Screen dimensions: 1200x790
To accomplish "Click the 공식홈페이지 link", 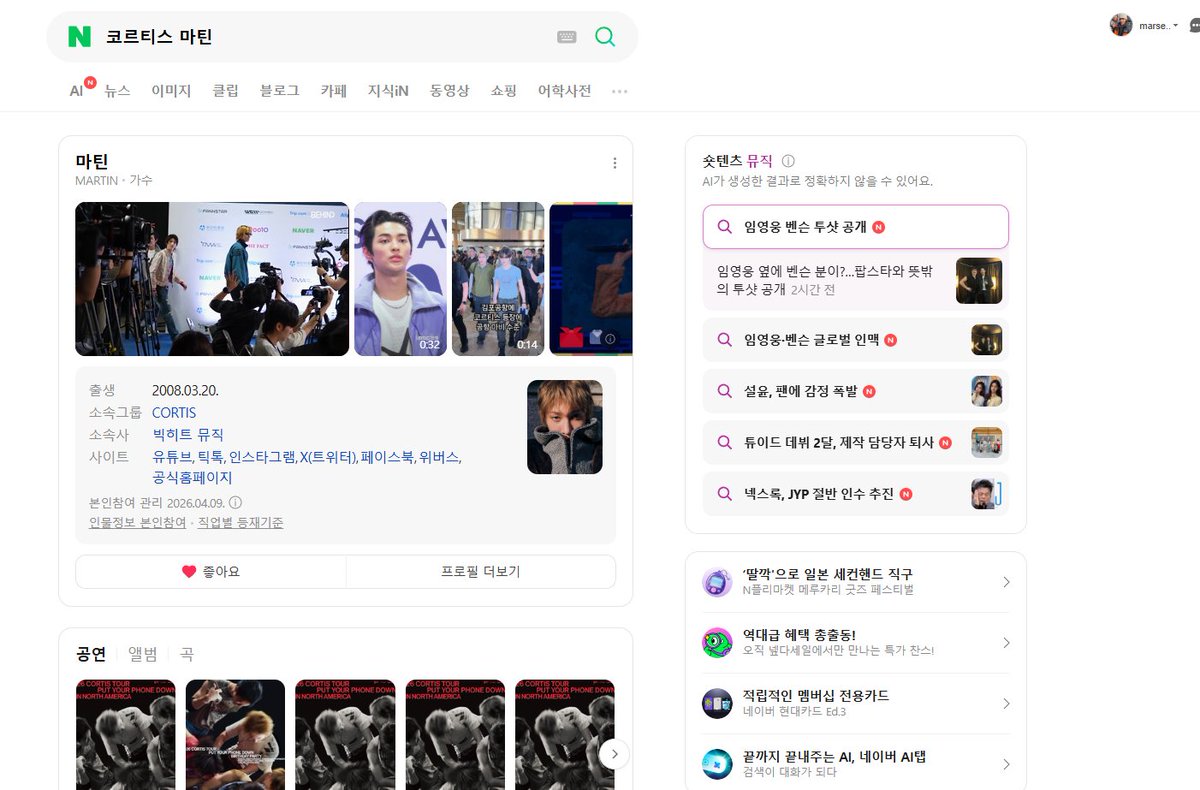I will pyautogui.click(x=192, y=478).
